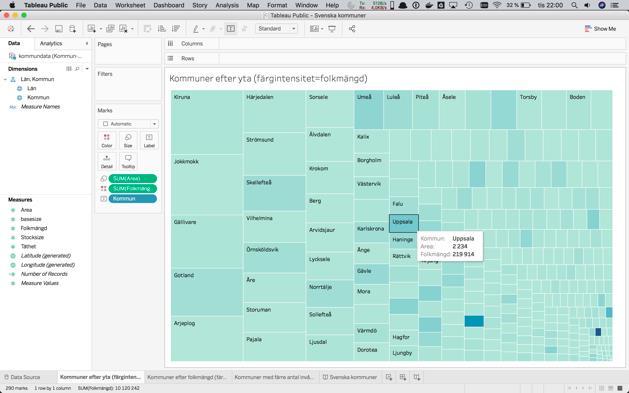Image resolution: width=629 pixels, height=393 pixels.
Task: Select the Folkmängd measure
Action: point(34,228)
